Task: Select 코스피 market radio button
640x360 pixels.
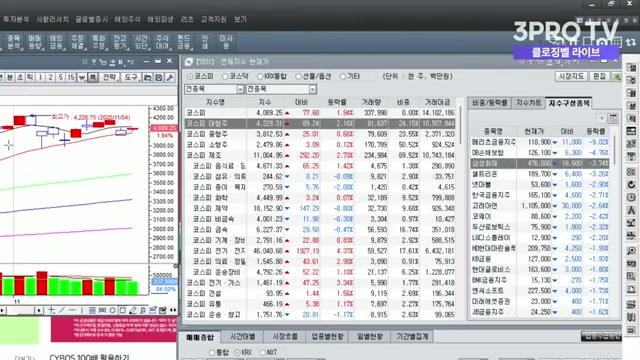Action: point(190,76)
